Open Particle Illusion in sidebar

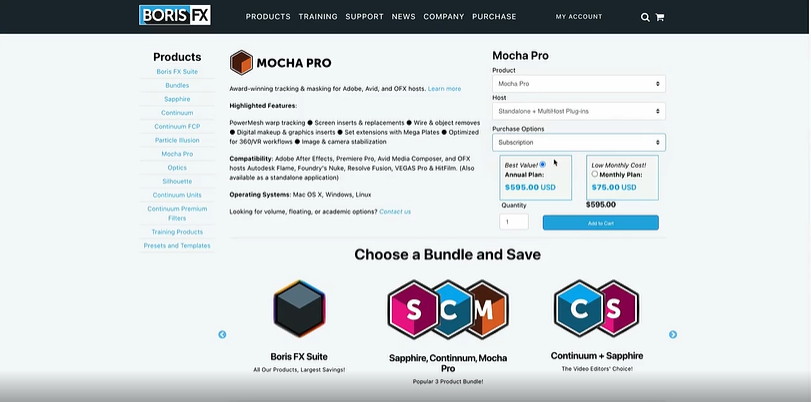click(x=177, y=140)
